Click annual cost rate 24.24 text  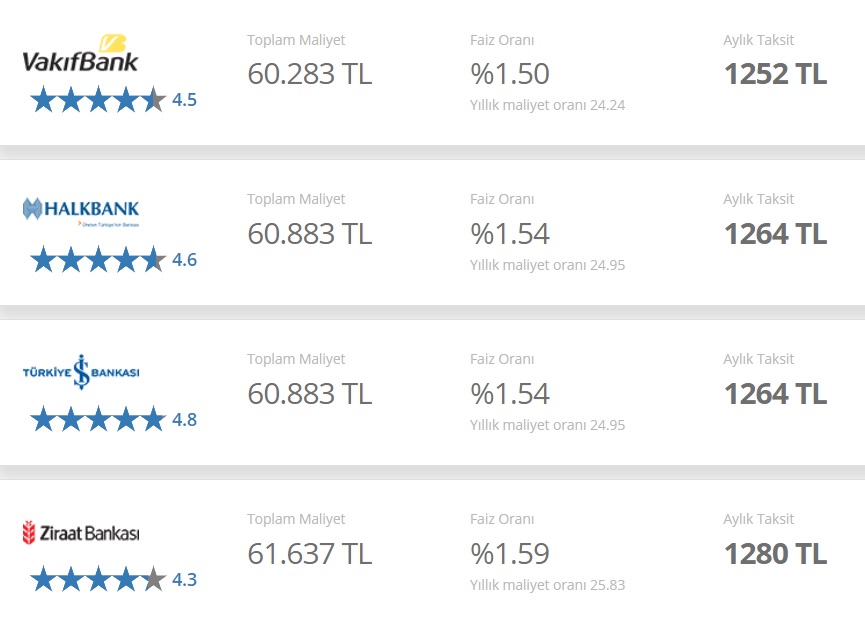pyautogui.click(x=547, y=105)
